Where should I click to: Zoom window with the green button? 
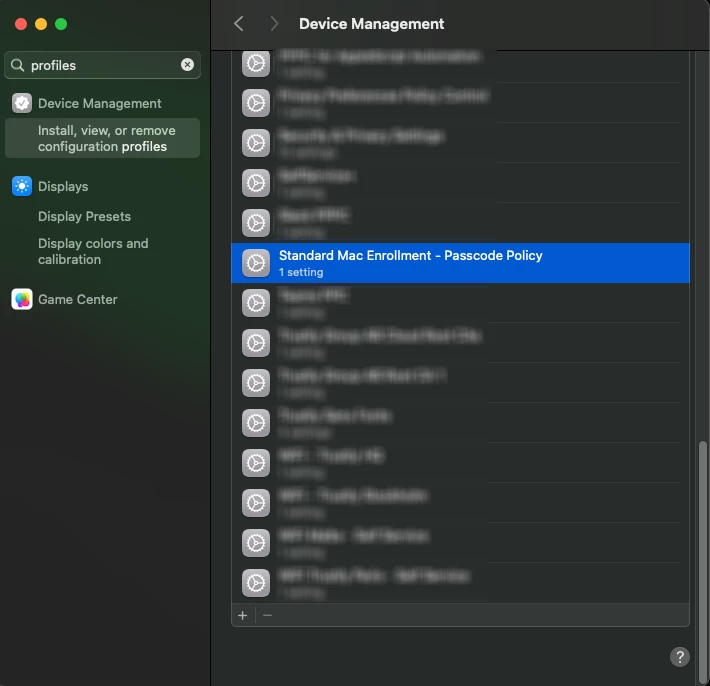click(61, 24)
